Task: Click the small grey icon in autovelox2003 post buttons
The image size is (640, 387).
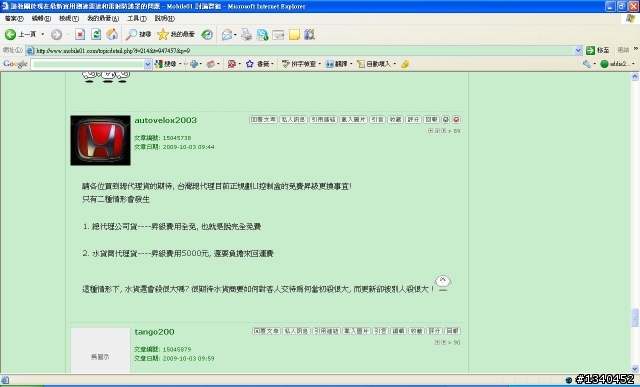Action: click(x=446, y=120)
